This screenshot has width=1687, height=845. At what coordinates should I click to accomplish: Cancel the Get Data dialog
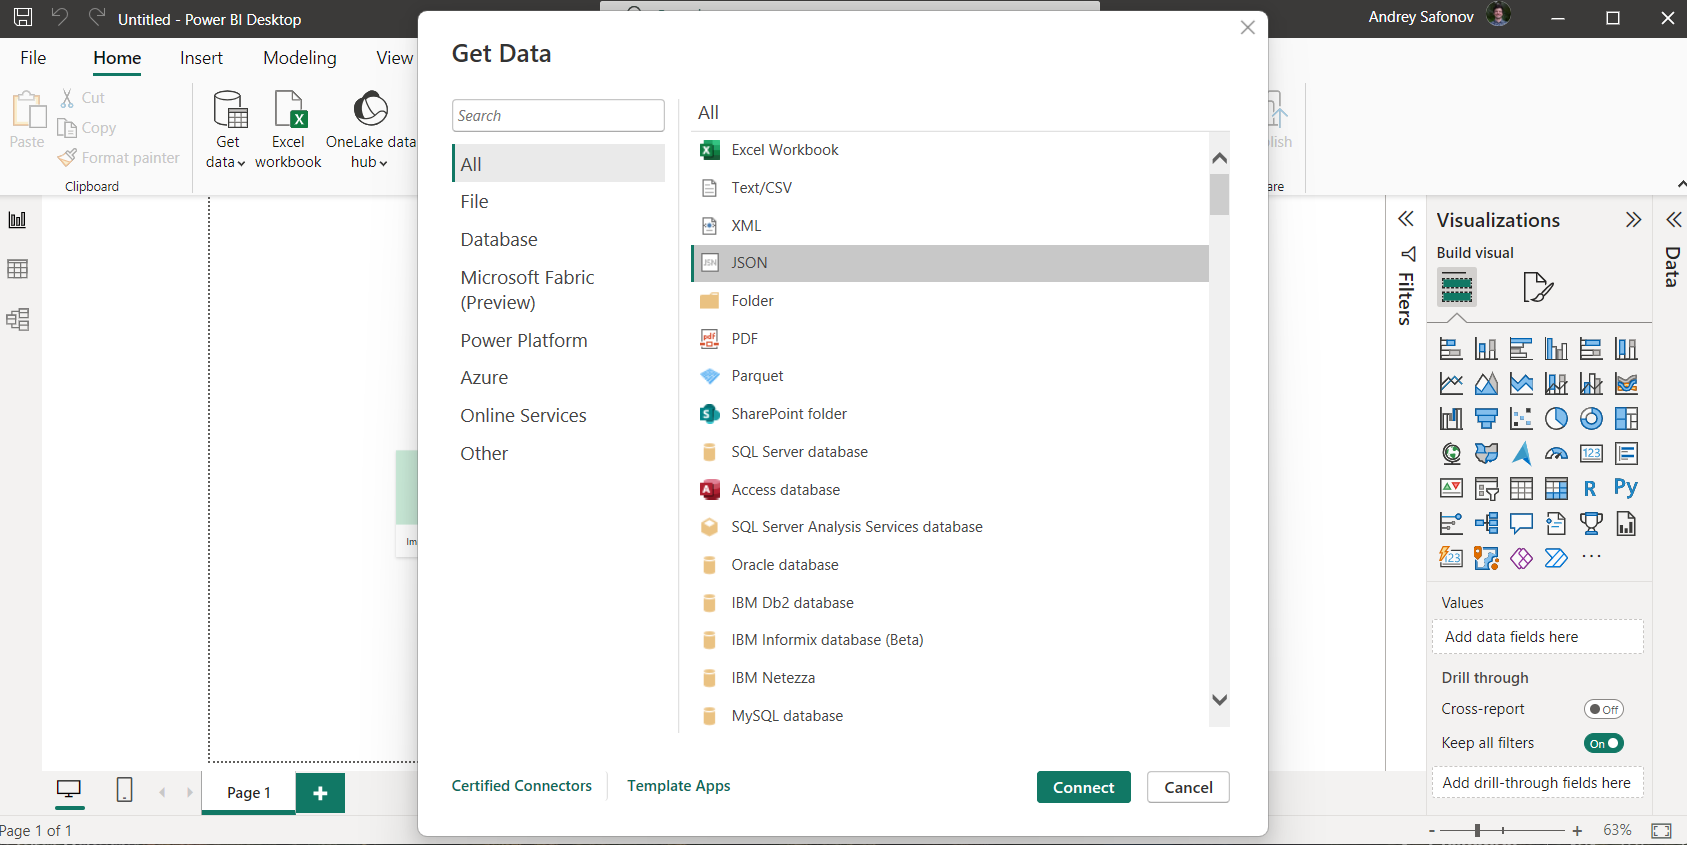tap(1188, 787)
